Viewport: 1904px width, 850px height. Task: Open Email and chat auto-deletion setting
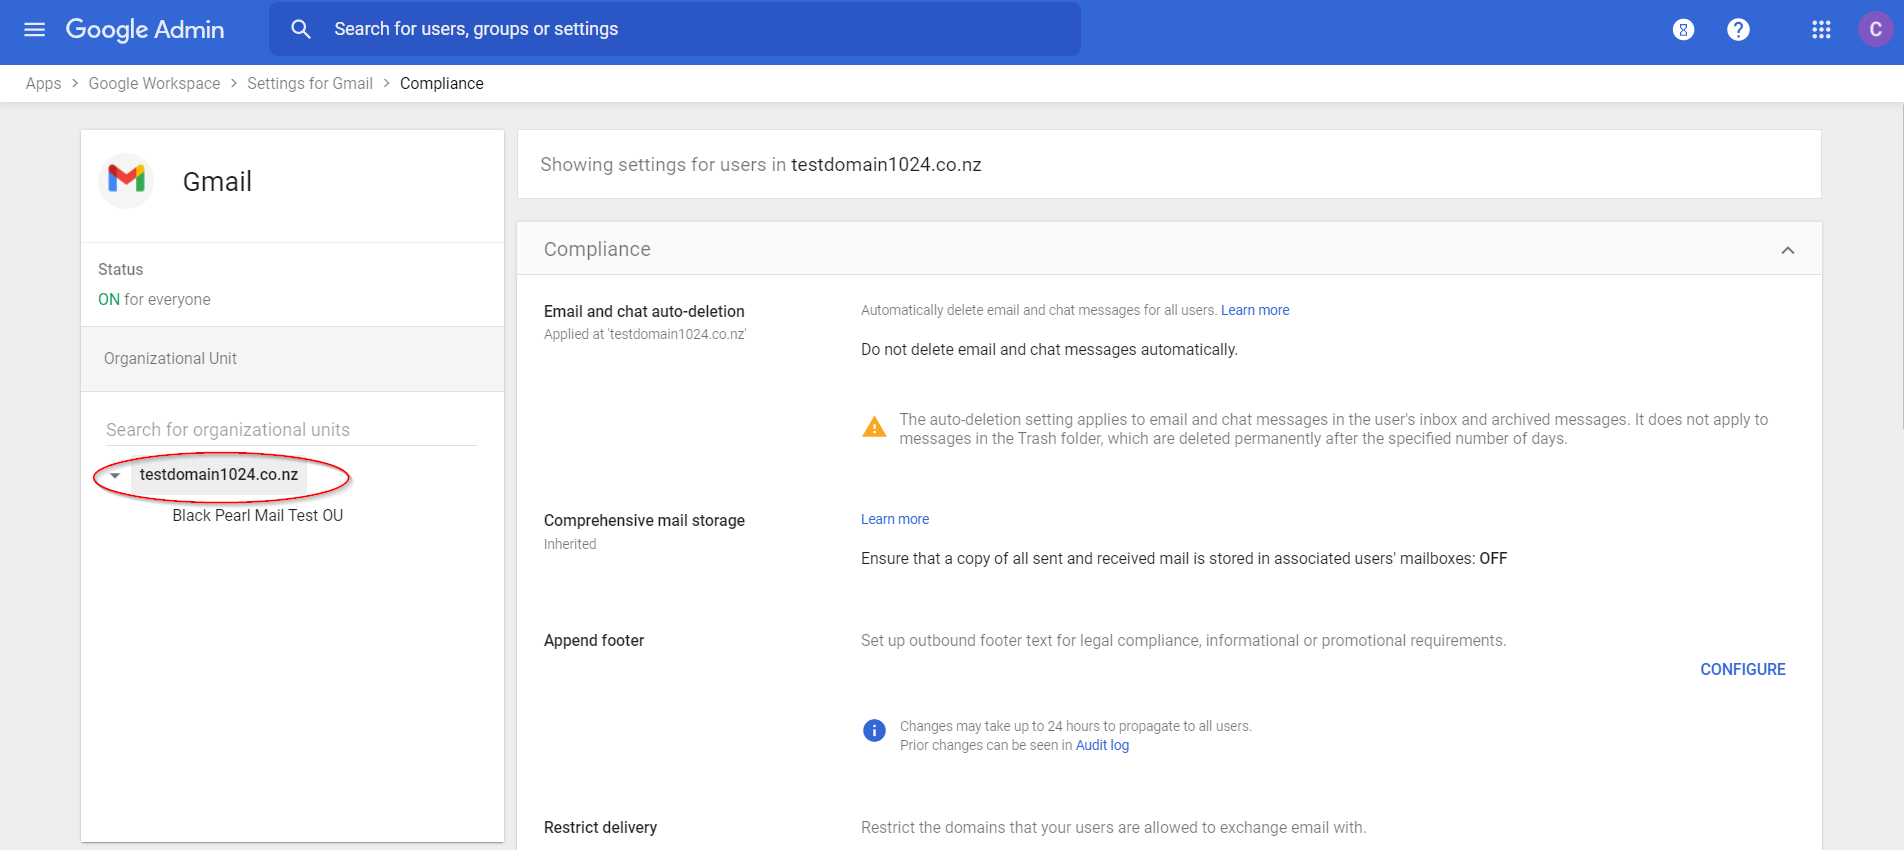tap(644, 312)
